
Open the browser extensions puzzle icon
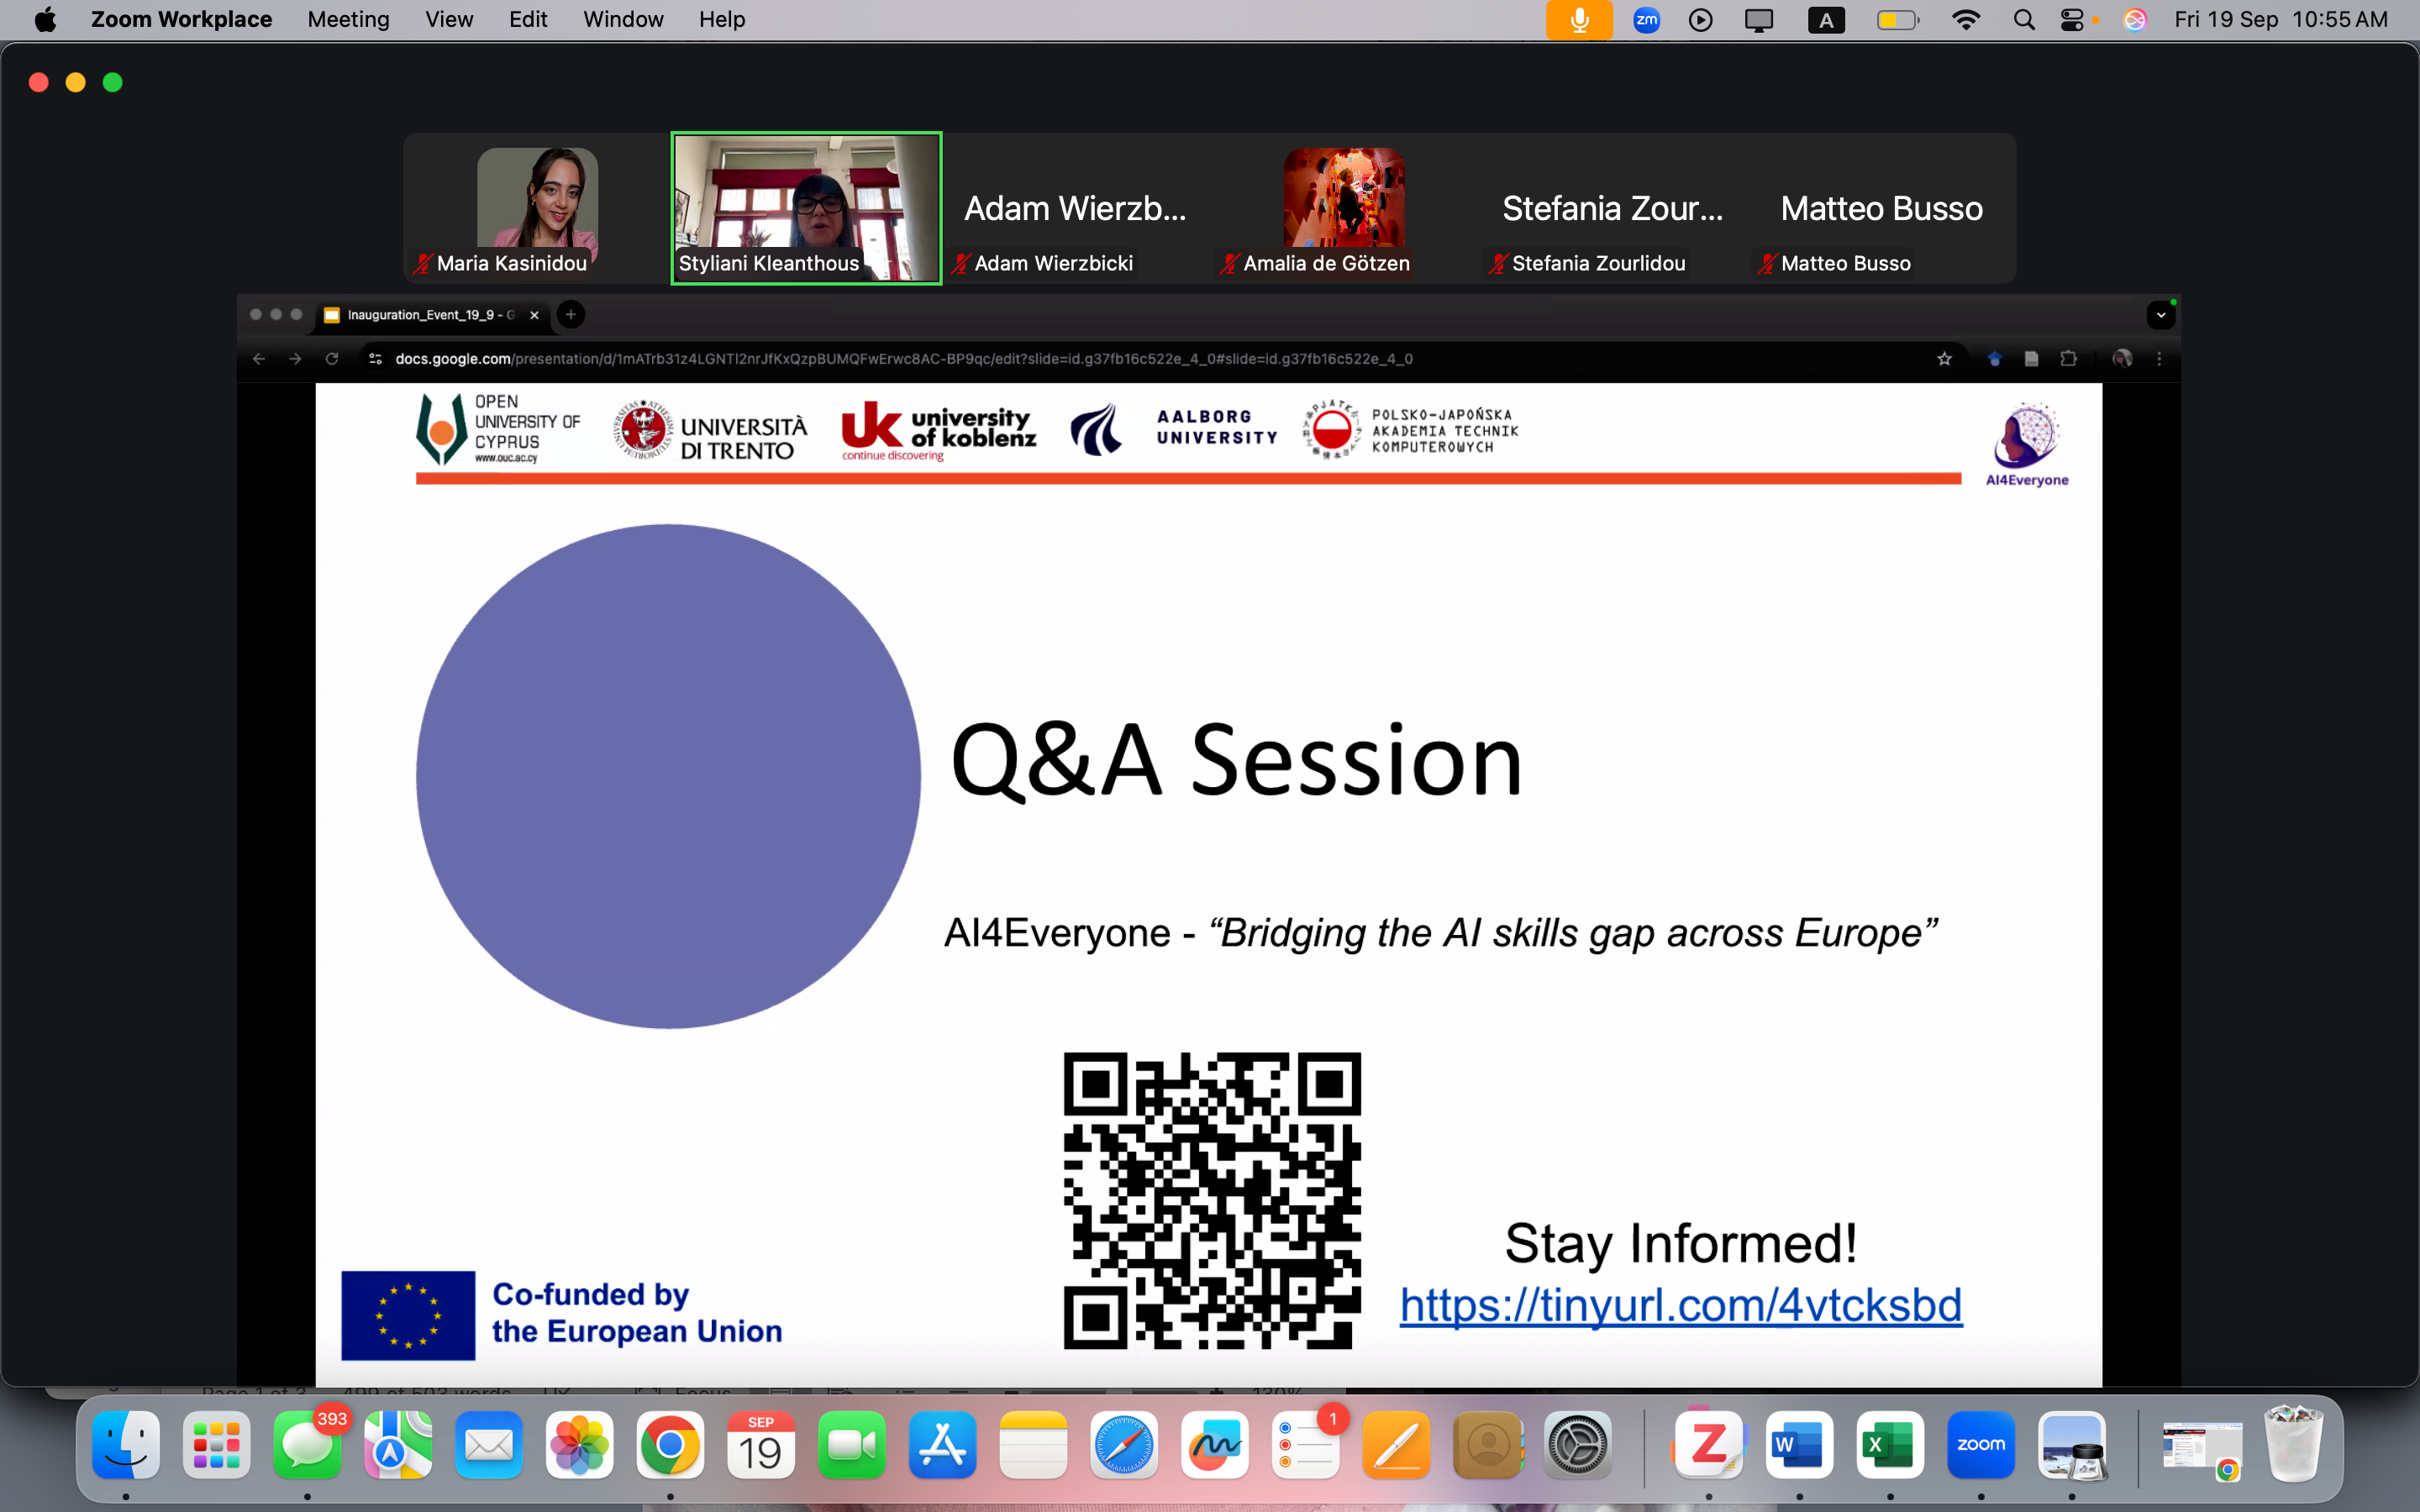coord(2068,359)
